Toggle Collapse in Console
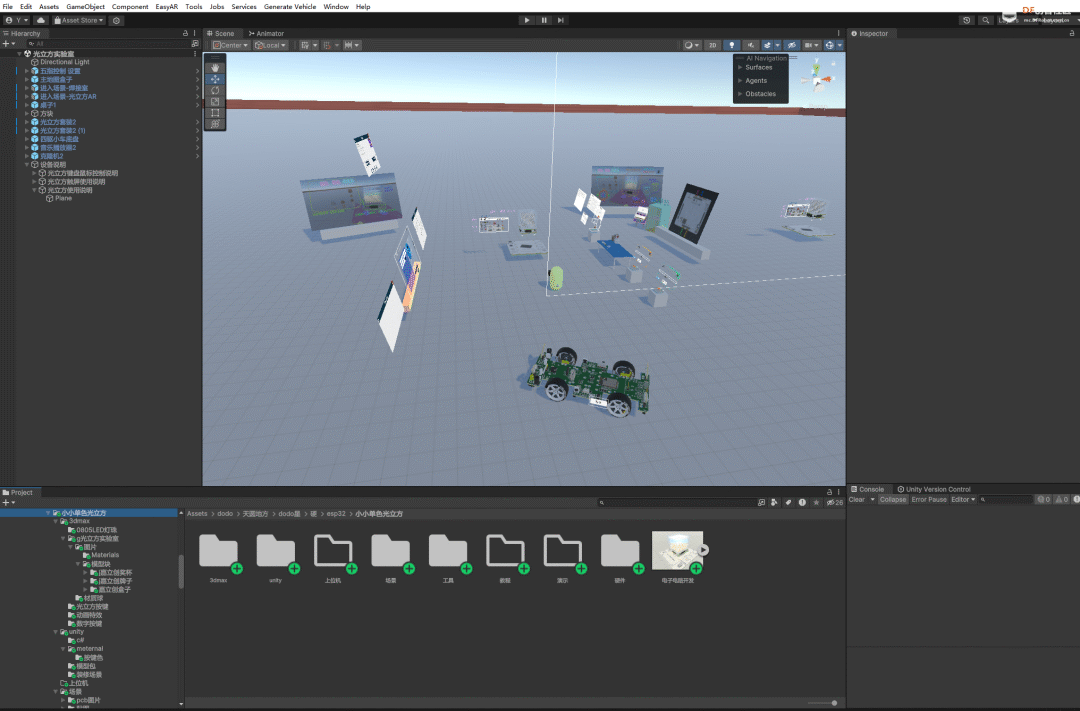1080x711 pixels. [x=893, y=499]
